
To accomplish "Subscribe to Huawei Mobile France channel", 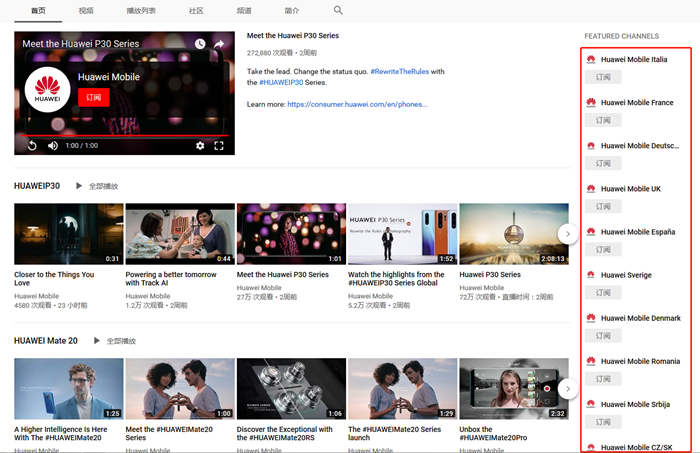I will pos(603,120).
